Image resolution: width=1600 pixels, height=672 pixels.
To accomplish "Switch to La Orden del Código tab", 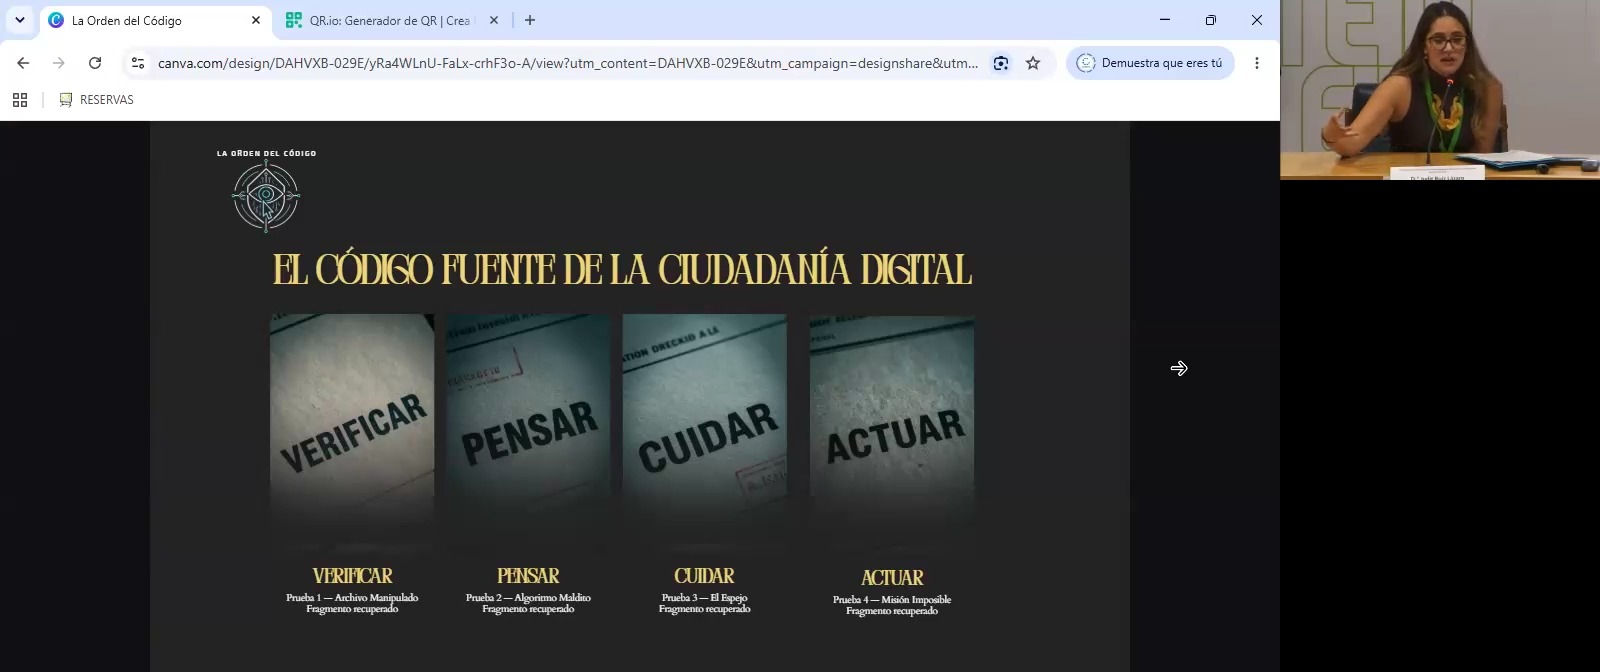I will click(155, 20).
